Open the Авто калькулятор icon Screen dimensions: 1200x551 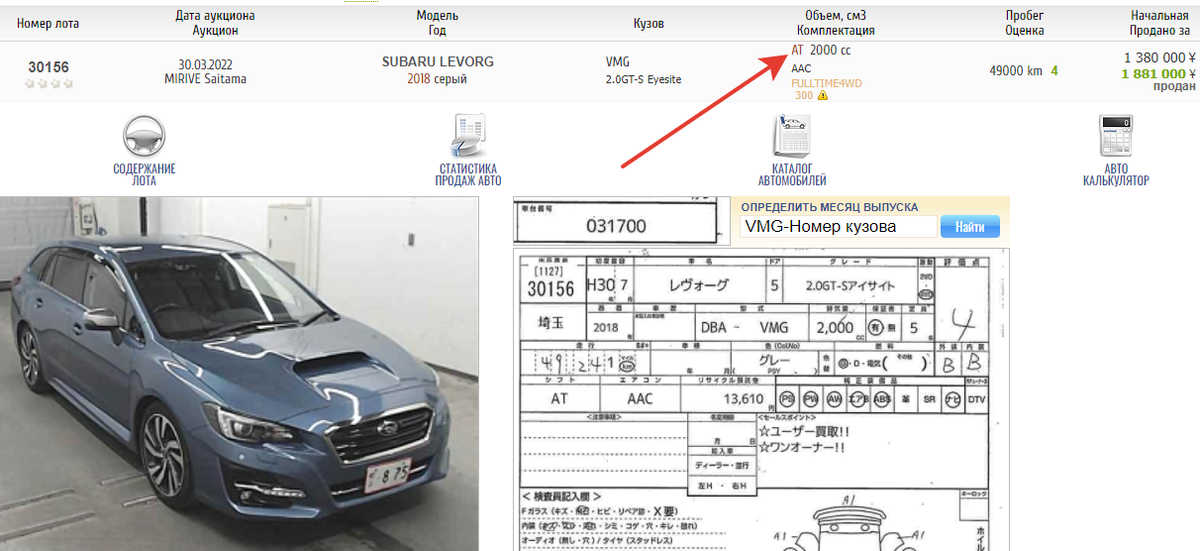(1115, 136)
